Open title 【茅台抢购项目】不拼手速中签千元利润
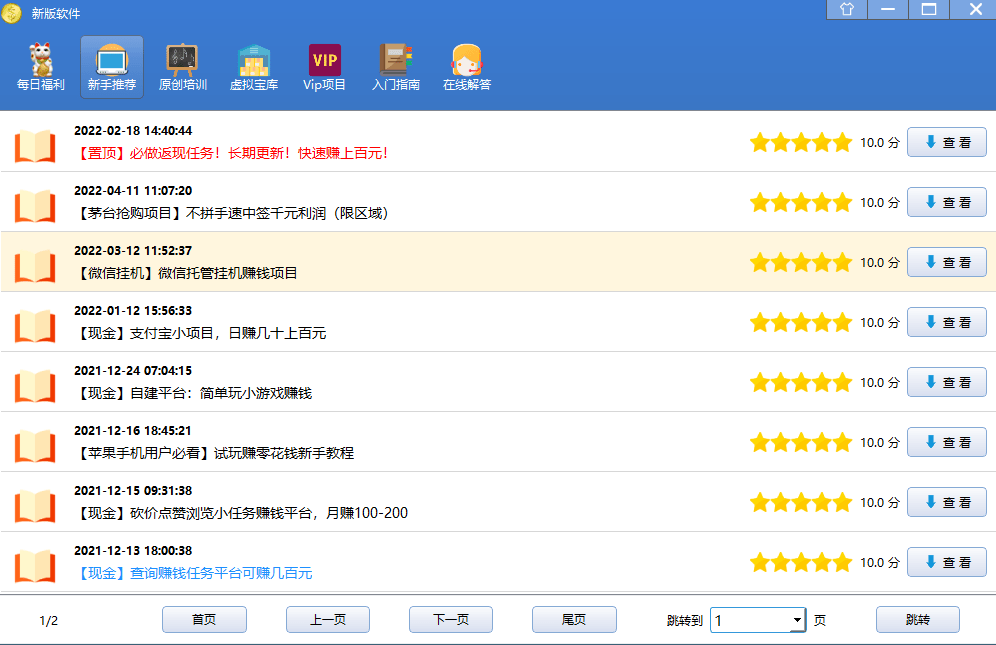Screen dimensions: 996x645 (232, 214)
